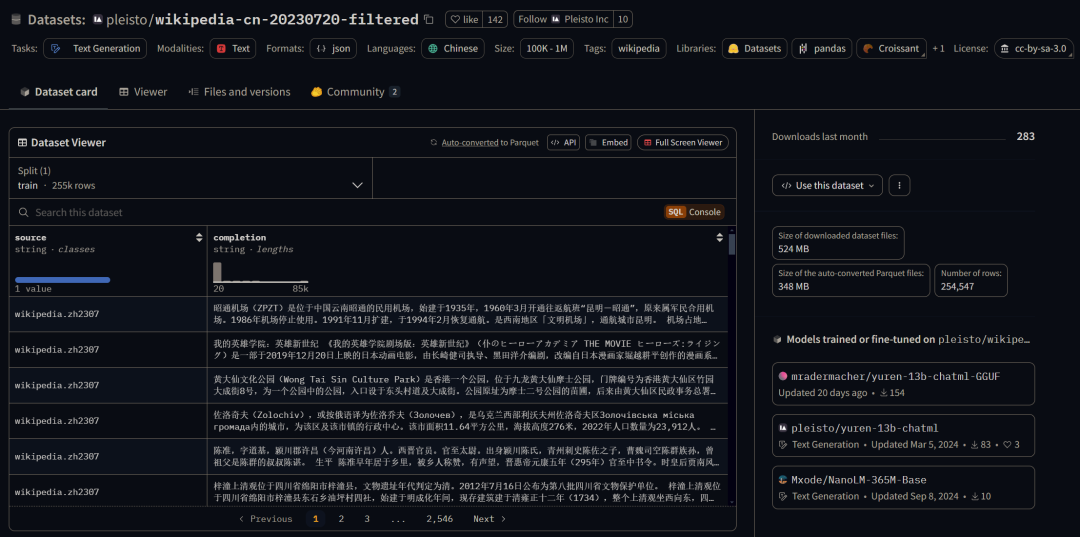
Task: Switch to the Dataset card tab
Action: point(59,92)
